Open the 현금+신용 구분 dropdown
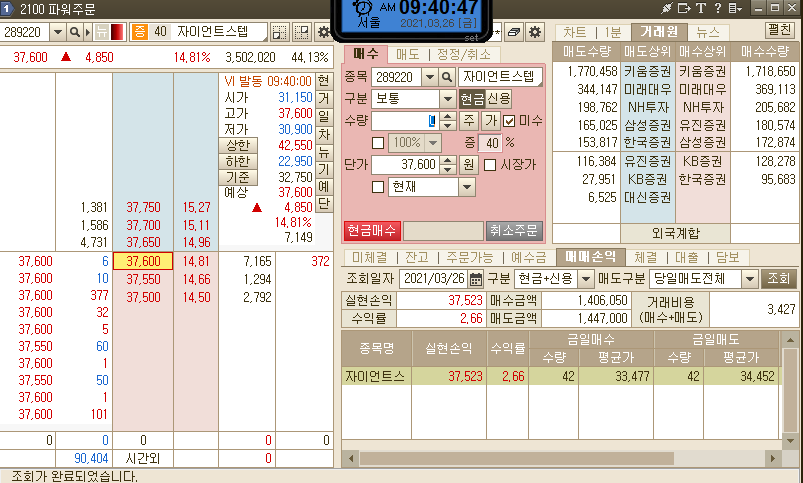Viewport: 803px width, 483px height. click(585, 279)
